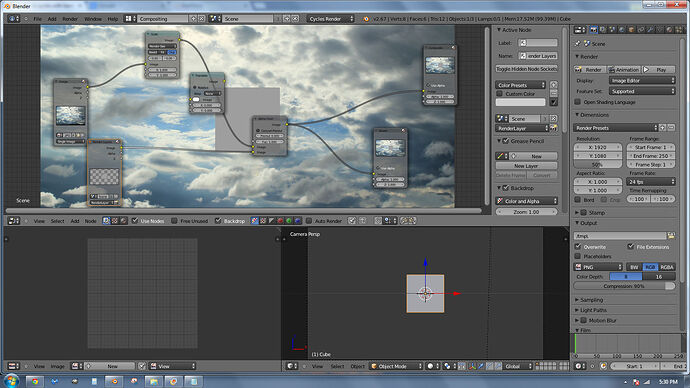Open the Help menu
Image resolution: width=690 pixels, height=388 pixels.
113,19
